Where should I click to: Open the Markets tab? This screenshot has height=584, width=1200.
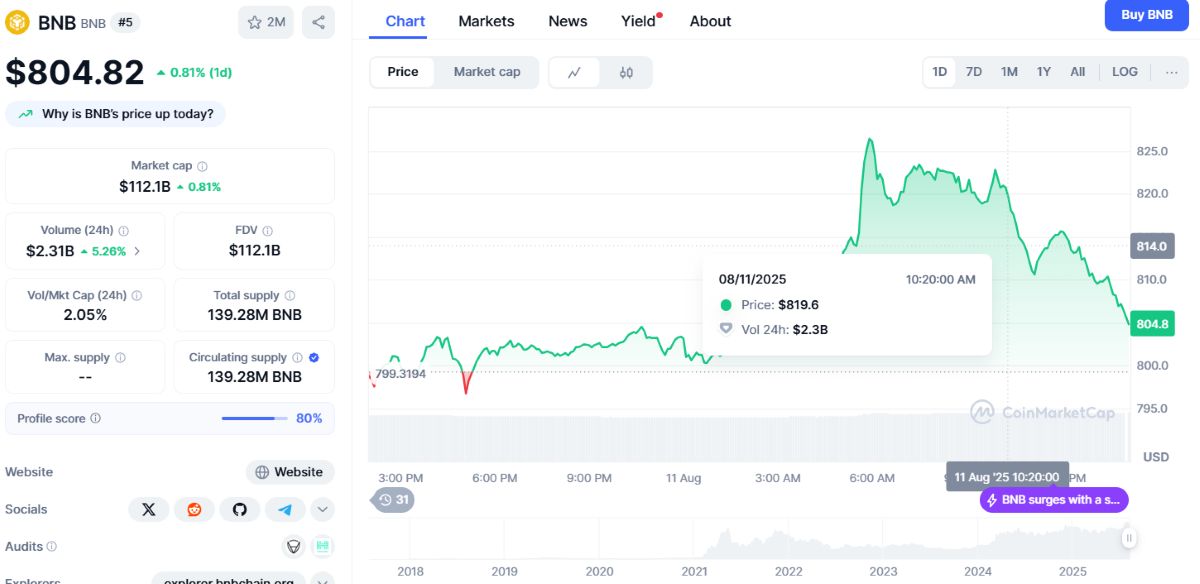click(486, 21)
